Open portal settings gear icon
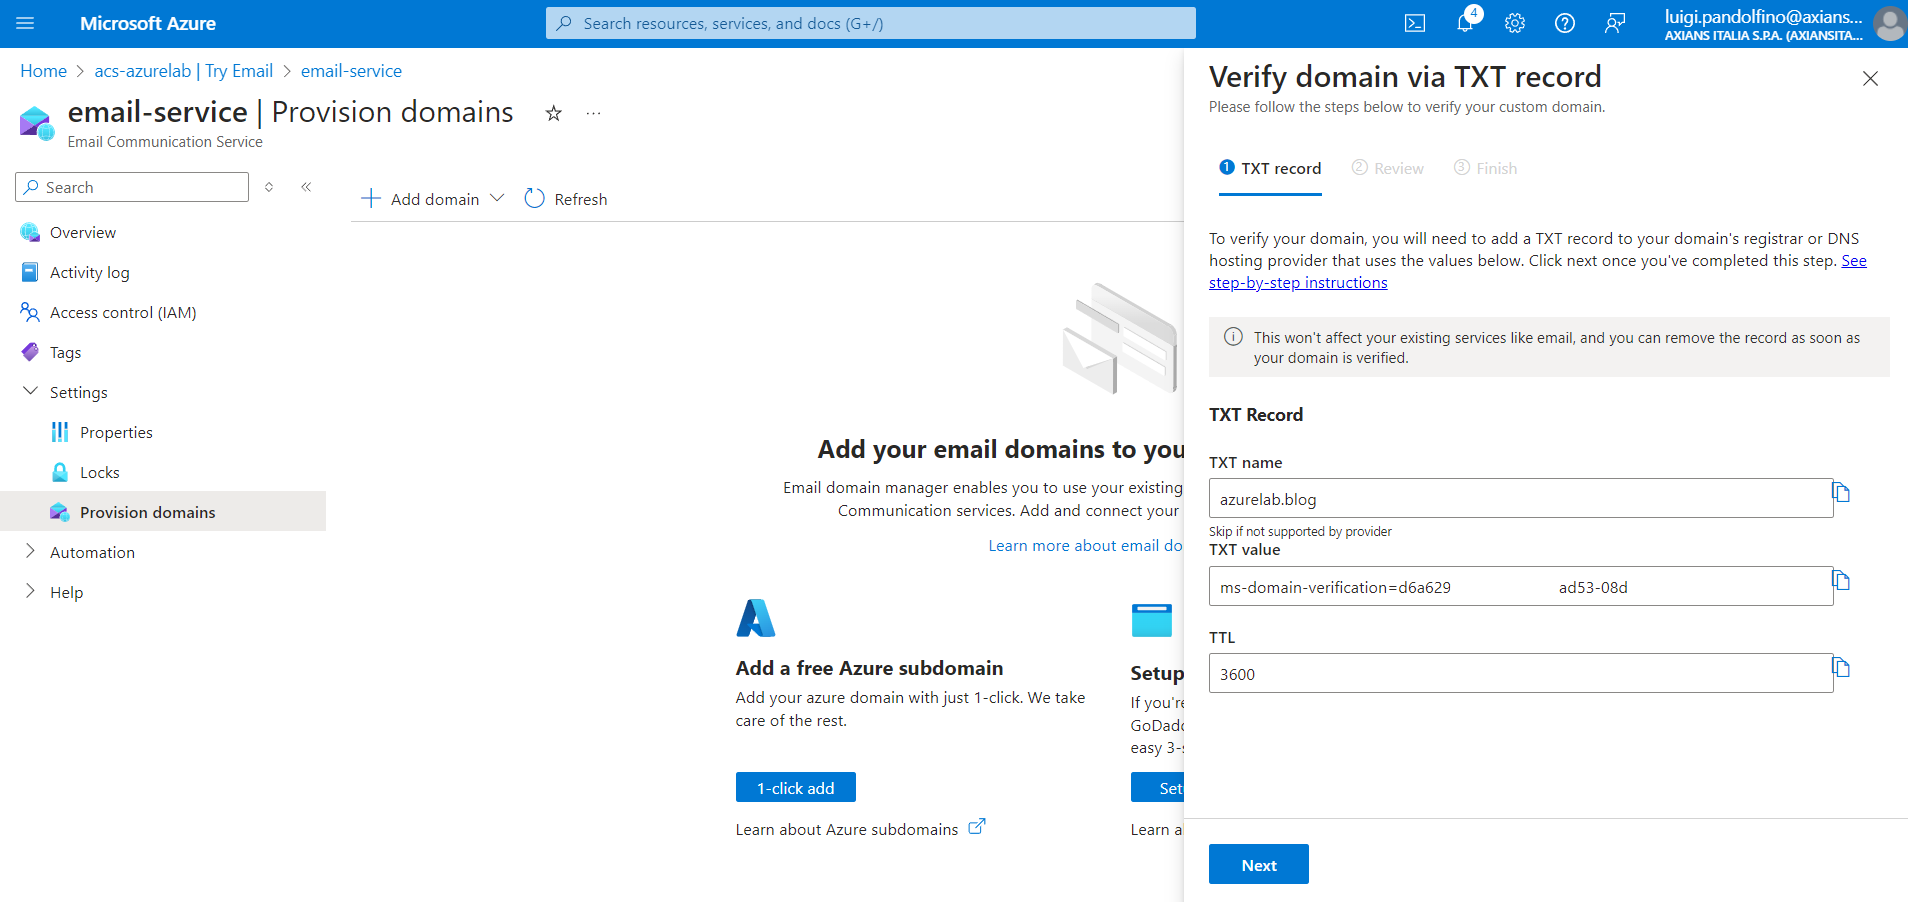Screen dimensions: 1908x902 tap(1515, 23)
